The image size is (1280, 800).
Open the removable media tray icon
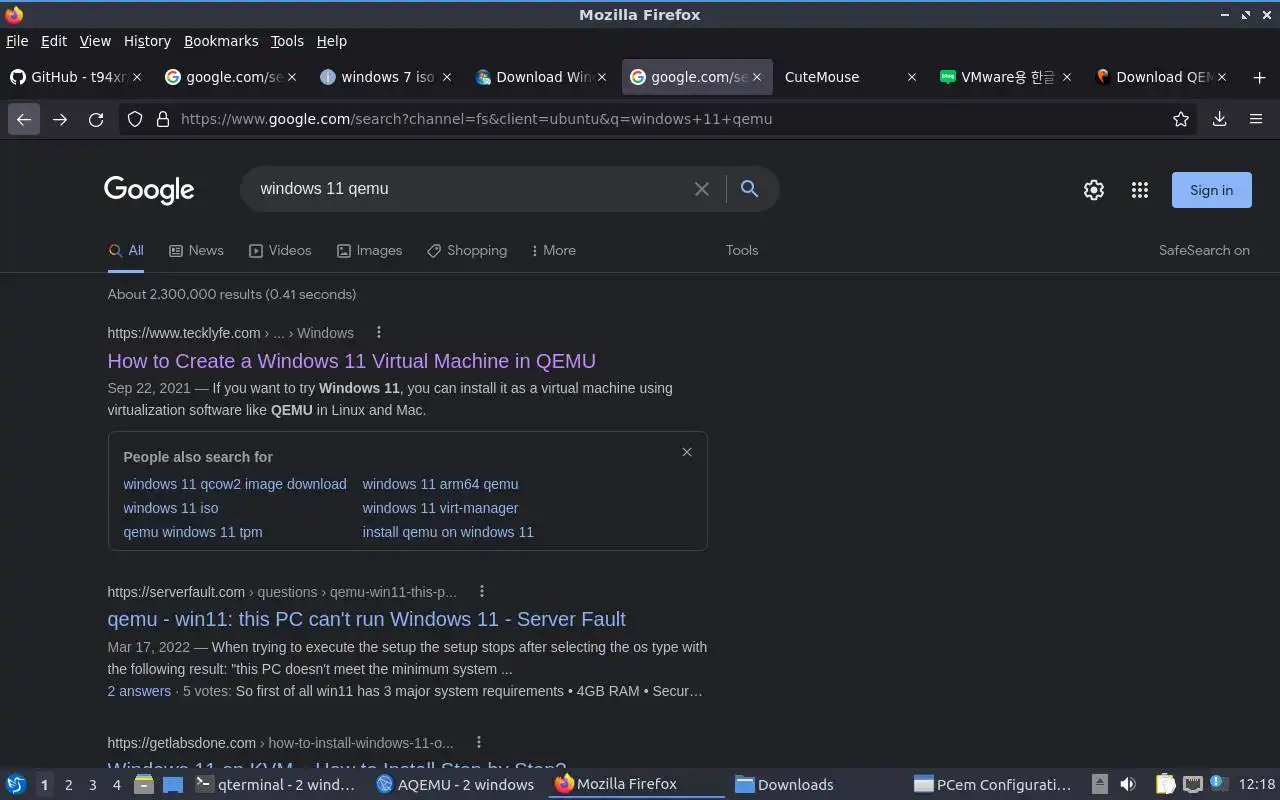click(1099, 785)
